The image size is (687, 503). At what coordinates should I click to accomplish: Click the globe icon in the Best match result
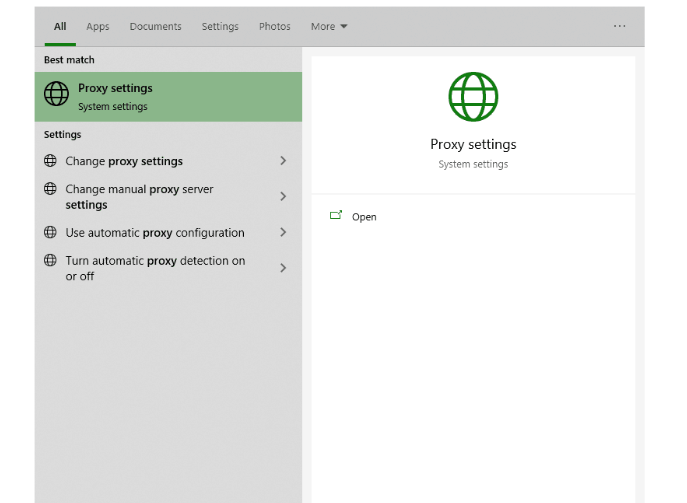[57, 95]
